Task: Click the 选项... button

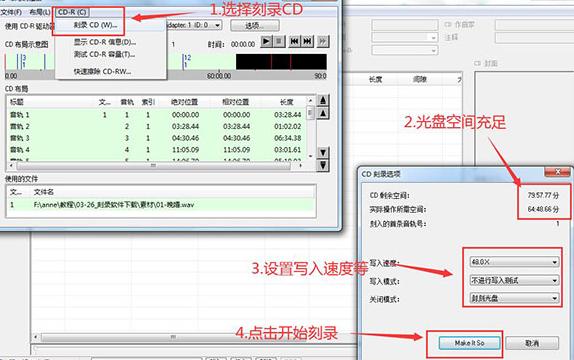Action: [255, 25]
